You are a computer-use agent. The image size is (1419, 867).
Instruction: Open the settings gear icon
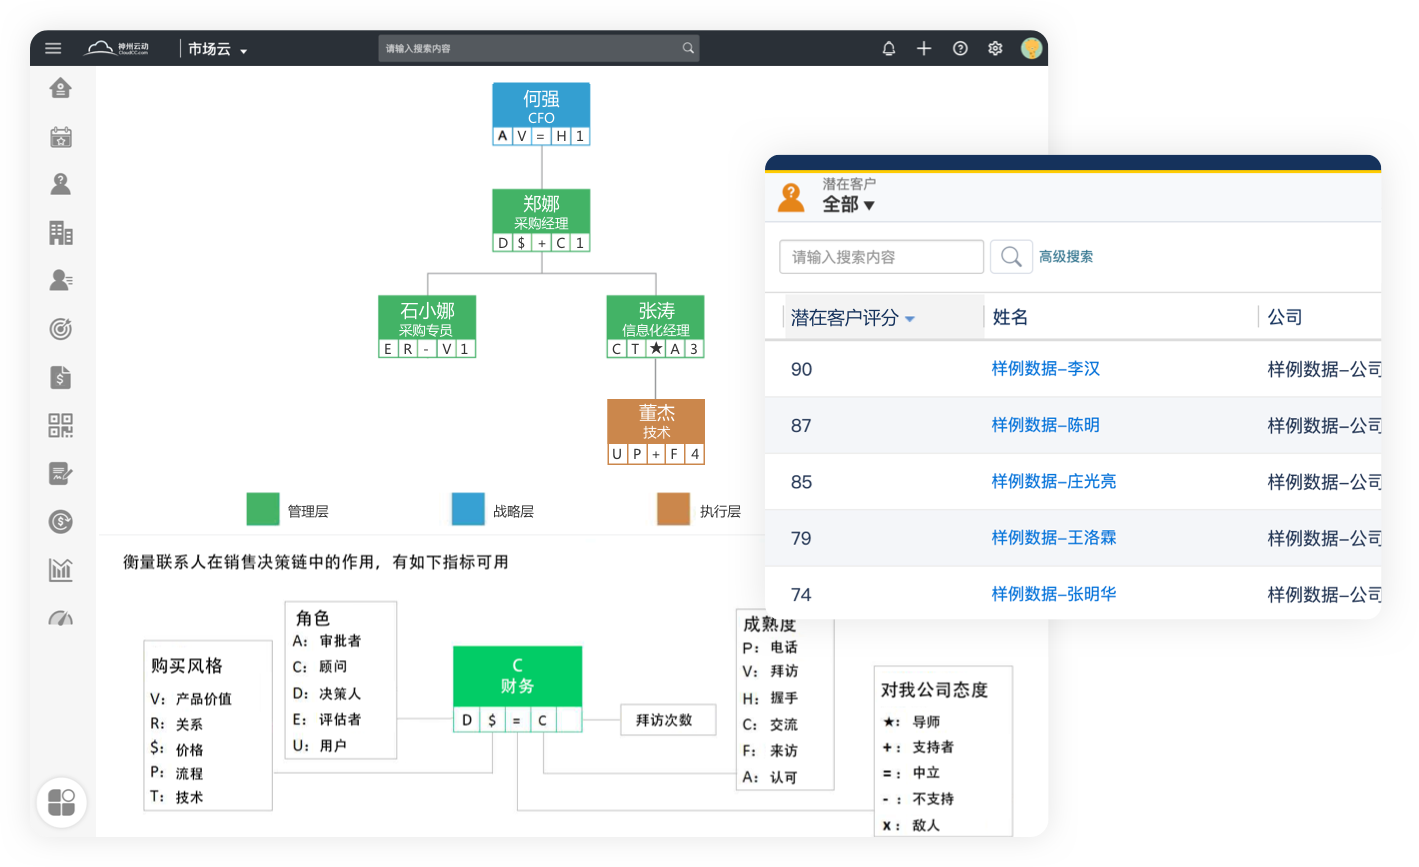pos(995,48)
